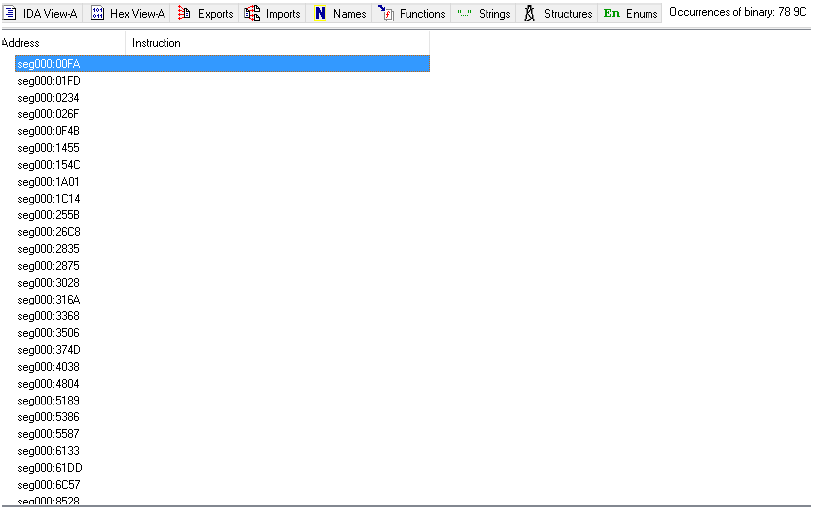Screen dimensions: 827x514
Task: Select the row seg000:3506
Action: coord(222,333)
